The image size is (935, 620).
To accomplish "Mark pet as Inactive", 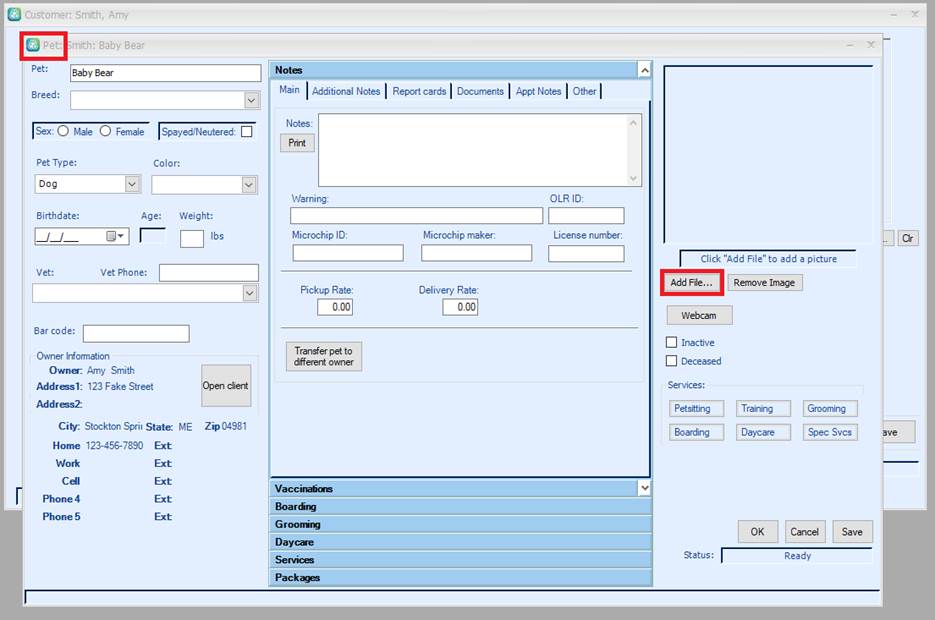I will click(672, 342).
